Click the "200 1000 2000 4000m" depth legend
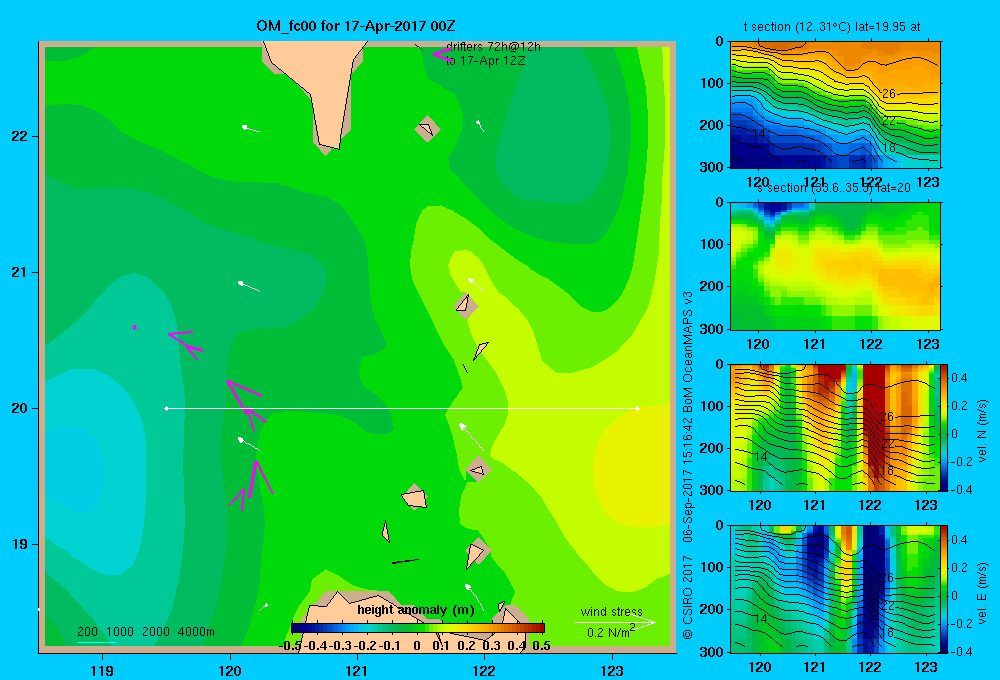 tap(145, 632)
